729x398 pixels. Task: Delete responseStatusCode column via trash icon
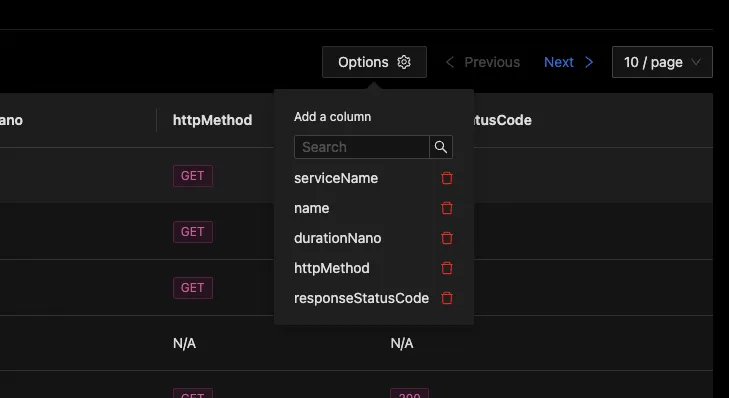pos(447,298)
